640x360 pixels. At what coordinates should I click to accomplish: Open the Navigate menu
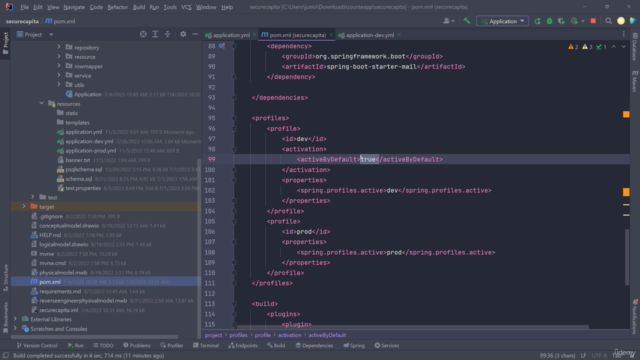click(74, 7)
